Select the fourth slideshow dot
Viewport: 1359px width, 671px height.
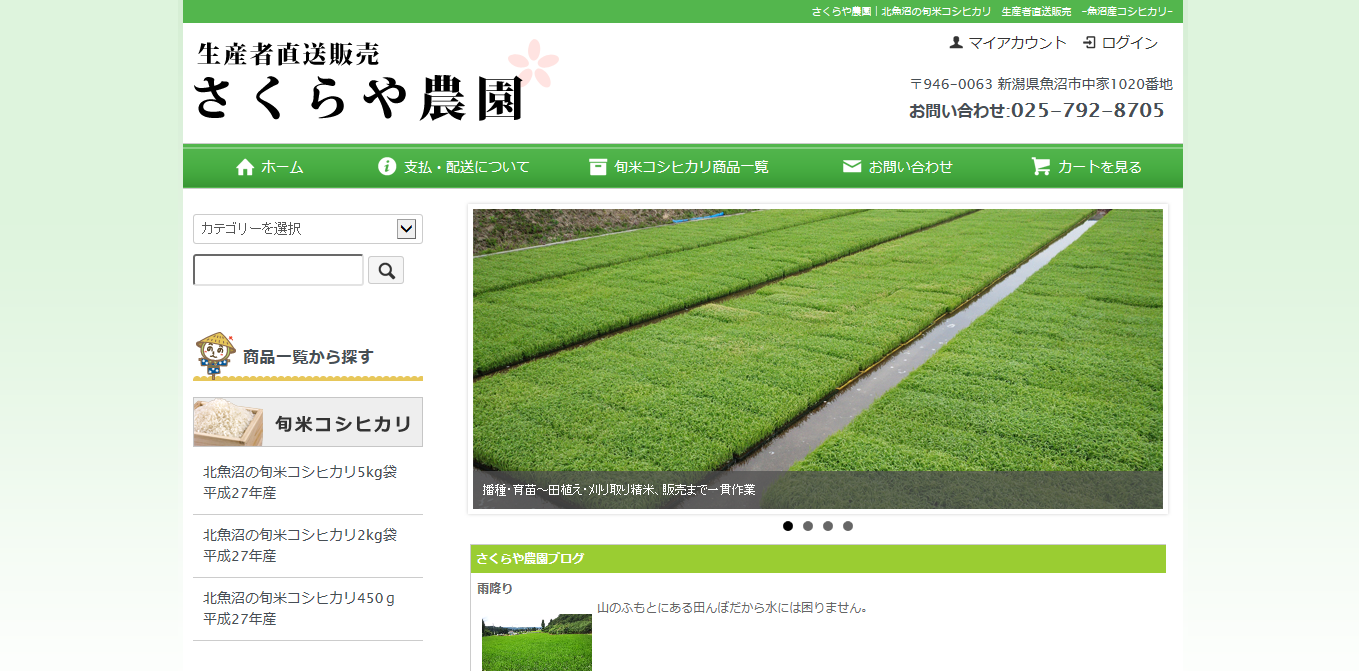point(848,526)
